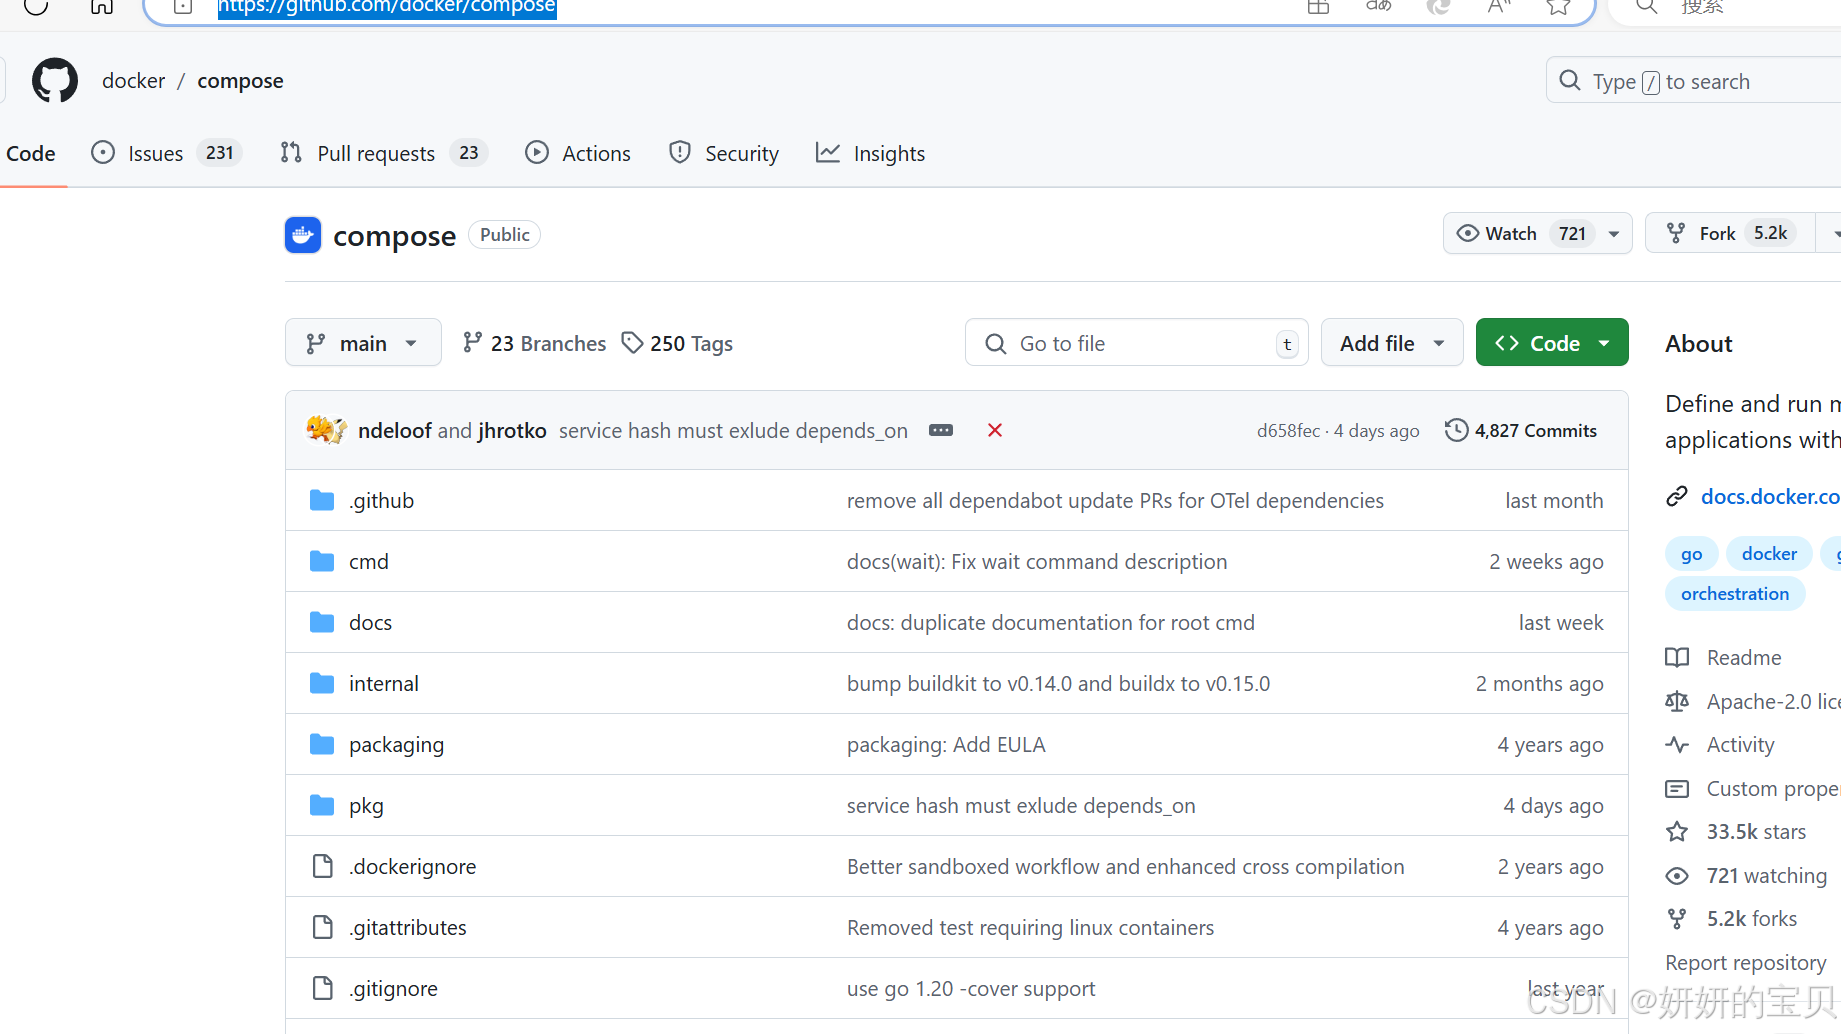Click the browser home icon
This screenshot has width=1841, height=1034.
coord(102,5)
